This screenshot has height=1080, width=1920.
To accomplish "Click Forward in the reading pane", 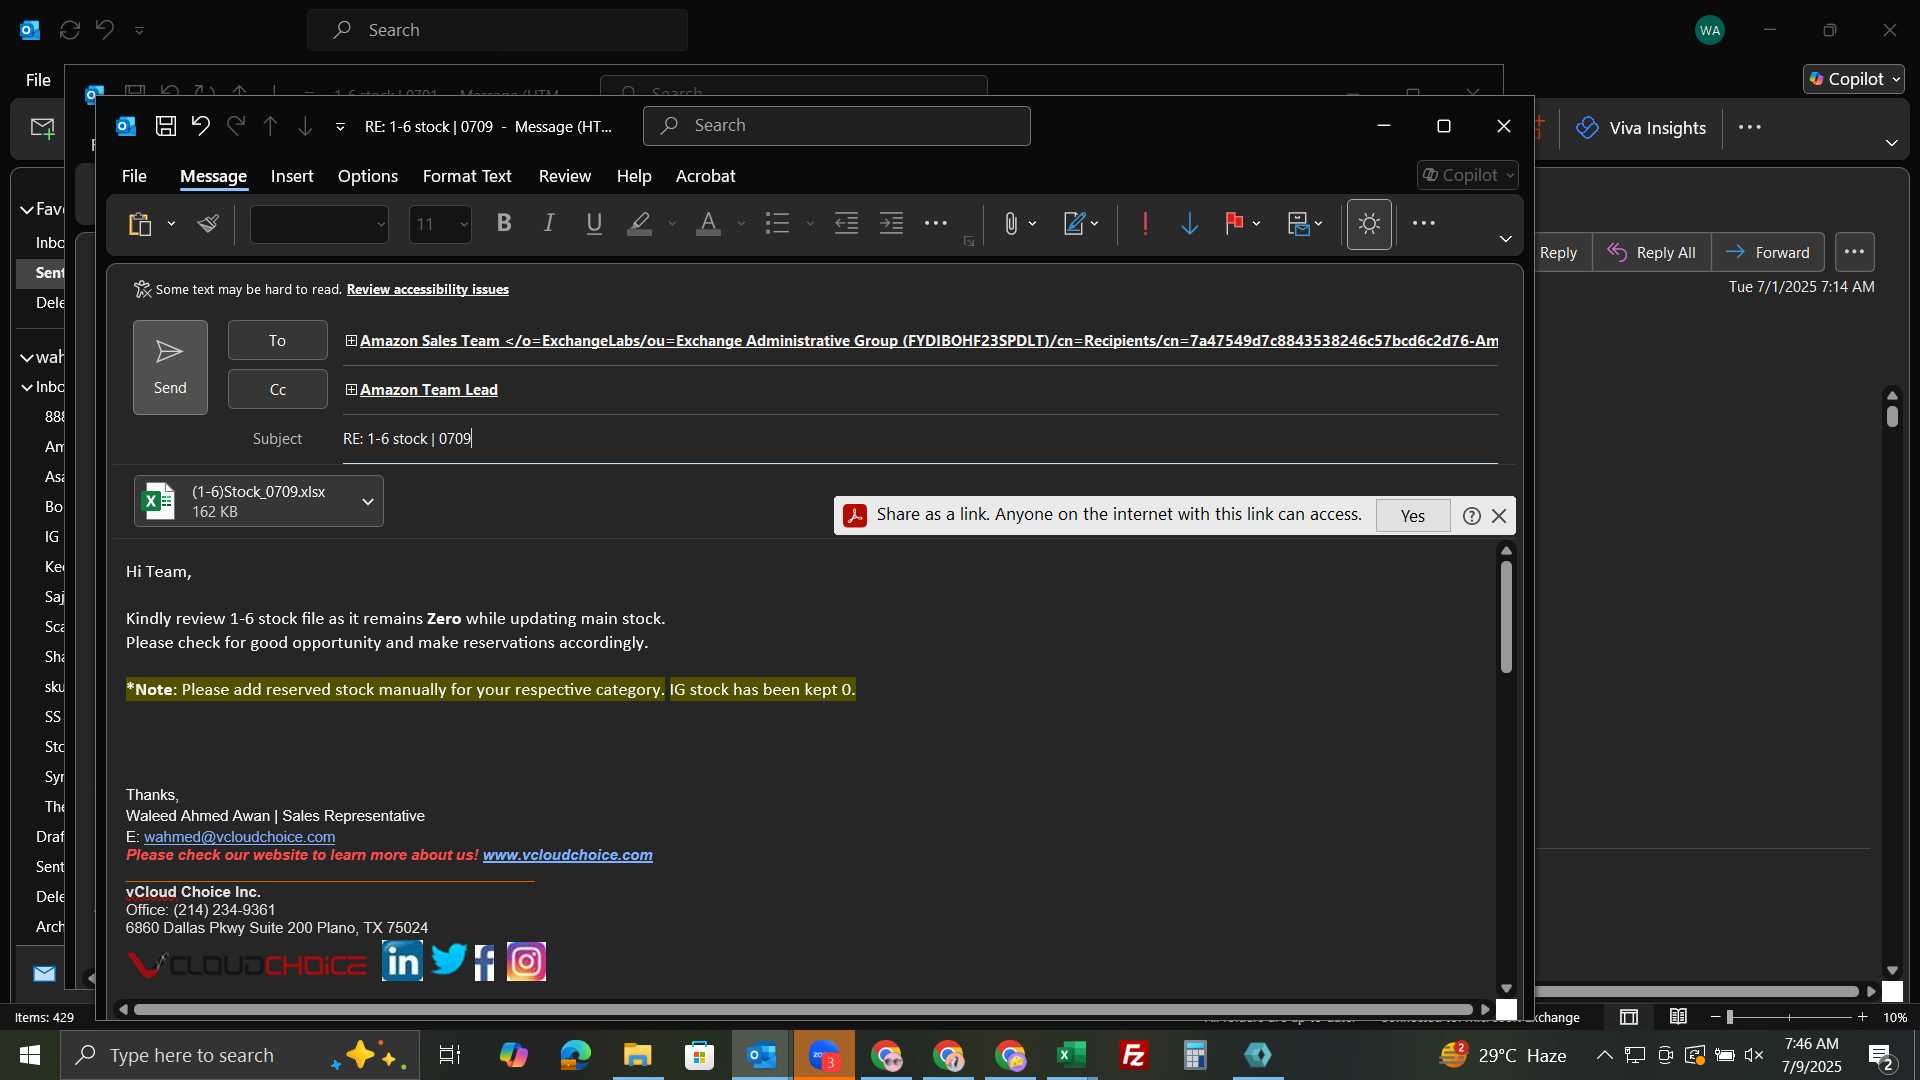I will point(1768,253).
